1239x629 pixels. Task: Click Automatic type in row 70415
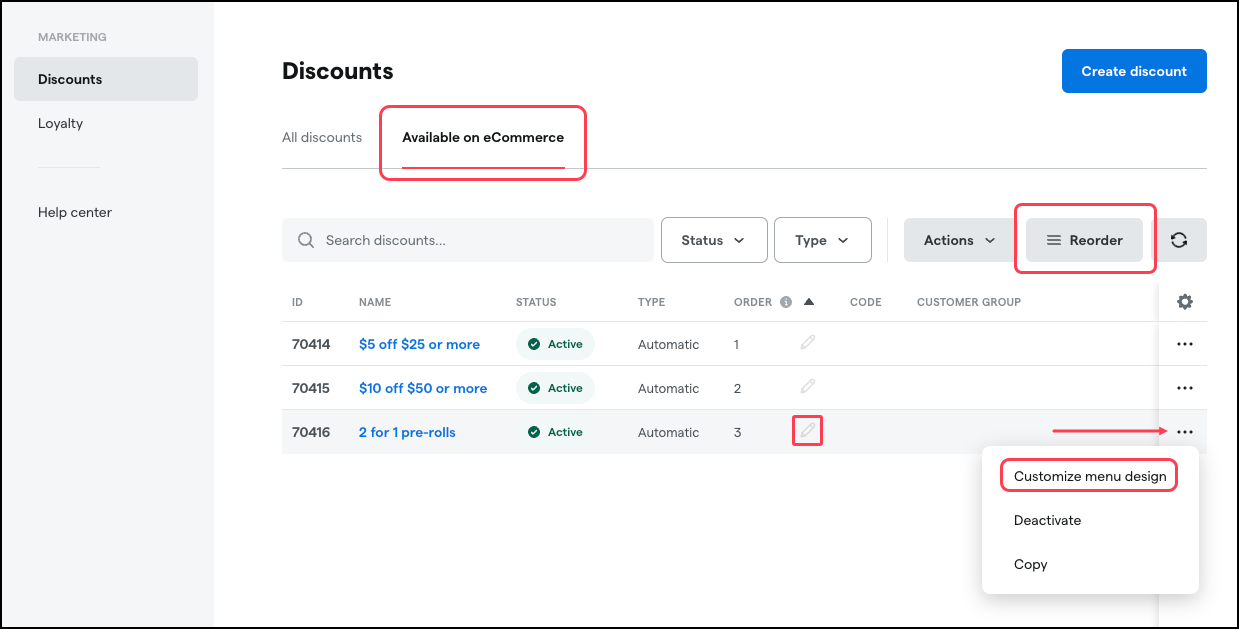click(669, 388)
